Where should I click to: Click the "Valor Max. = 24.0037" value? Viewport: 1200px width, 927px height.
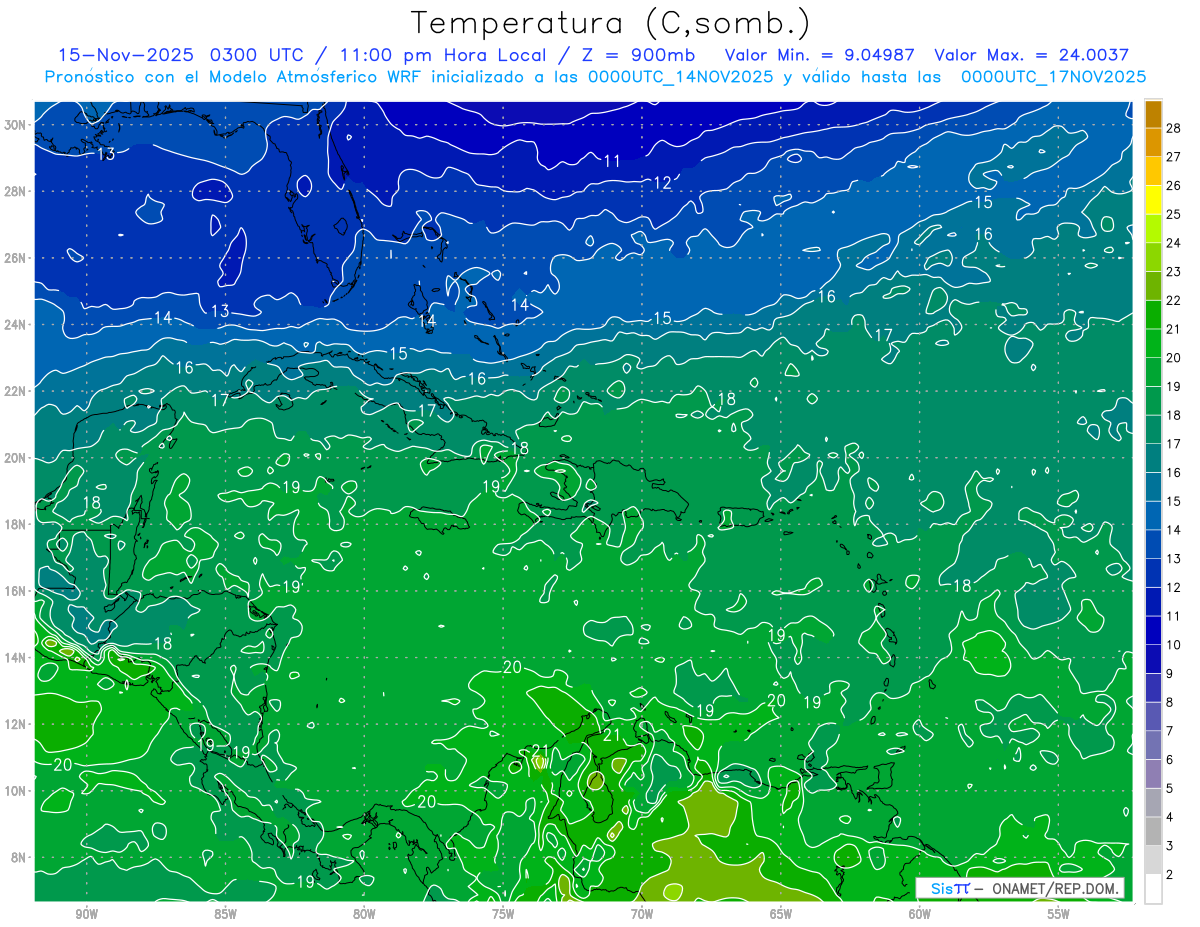[x=1031, y=55]
